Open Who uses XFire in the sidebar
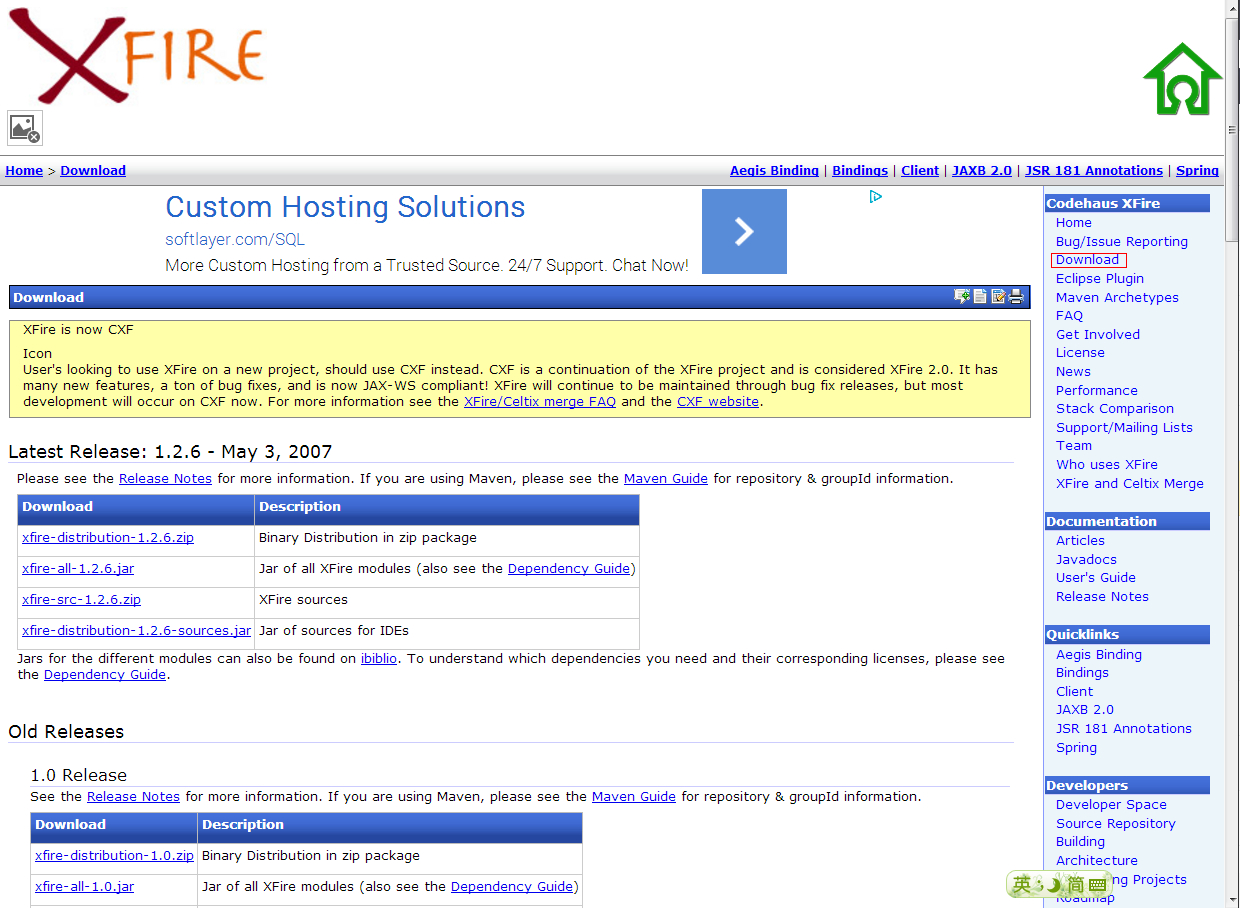The height and width of the screenshot is (908, 1240). click(1107, 465)
